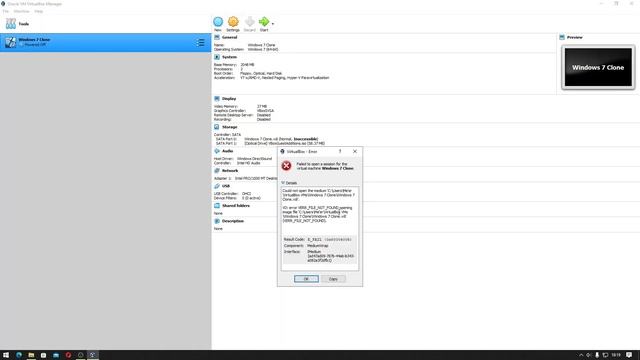Click the New virtual machine icon
The height and width of the screenshot is (360, 640).
(218, 22)
